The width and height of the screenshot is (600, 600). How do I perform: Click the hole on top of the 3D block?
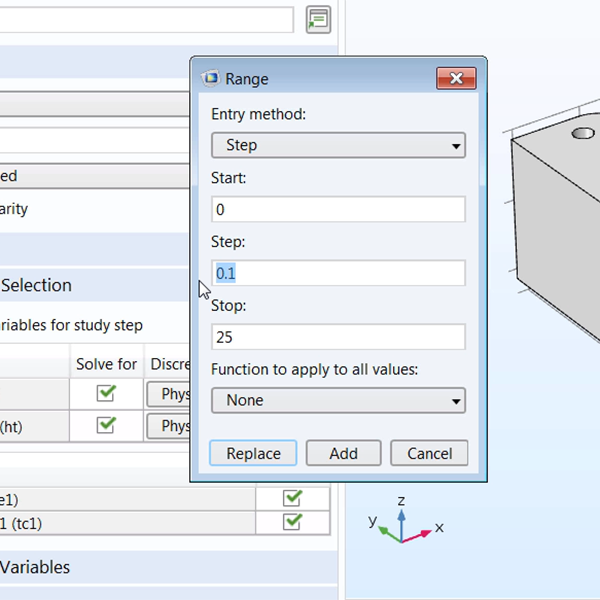[x=582, y=133]
